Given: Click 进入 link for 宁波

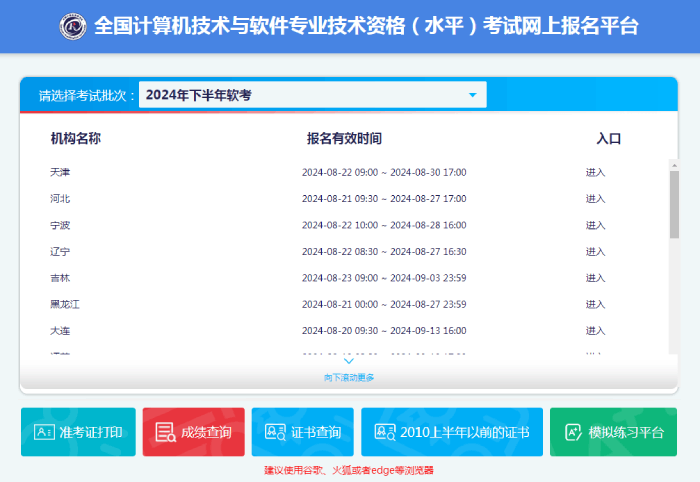Looking at the screenshot, I should [x=595, y=225].
